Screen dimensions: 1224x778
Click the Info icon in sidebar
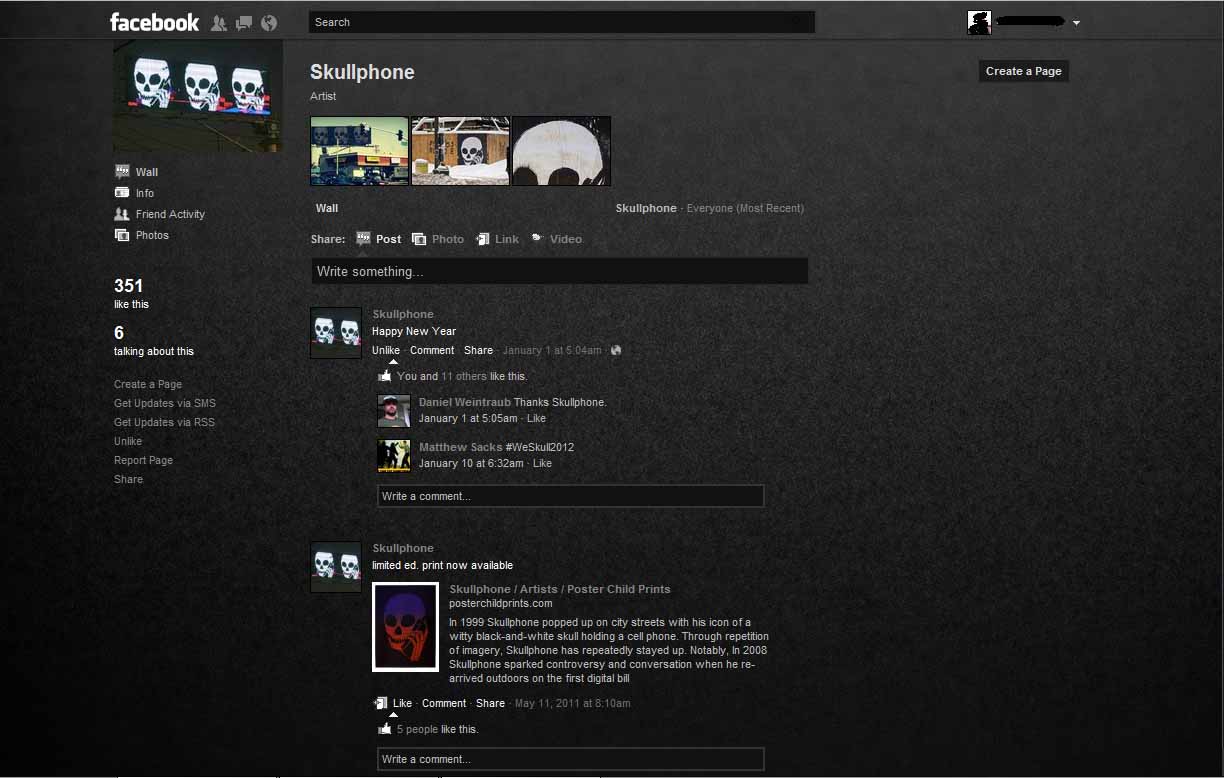[122, 193]
